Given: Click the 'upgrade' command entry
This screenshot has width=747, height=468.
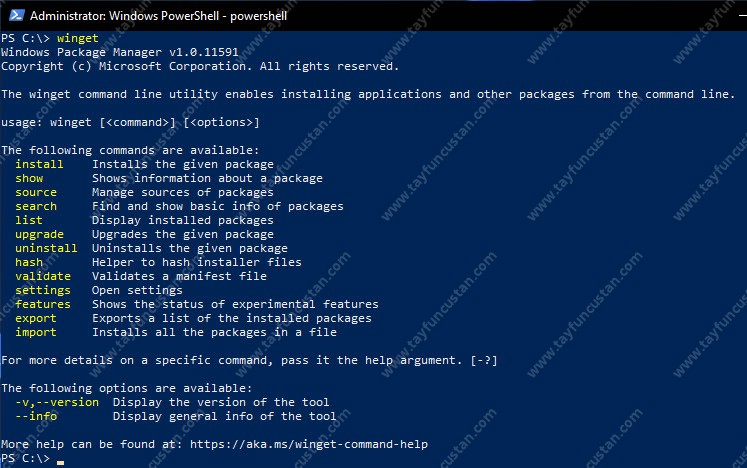Looking at the screenshot, I should (x=39, y=234).
